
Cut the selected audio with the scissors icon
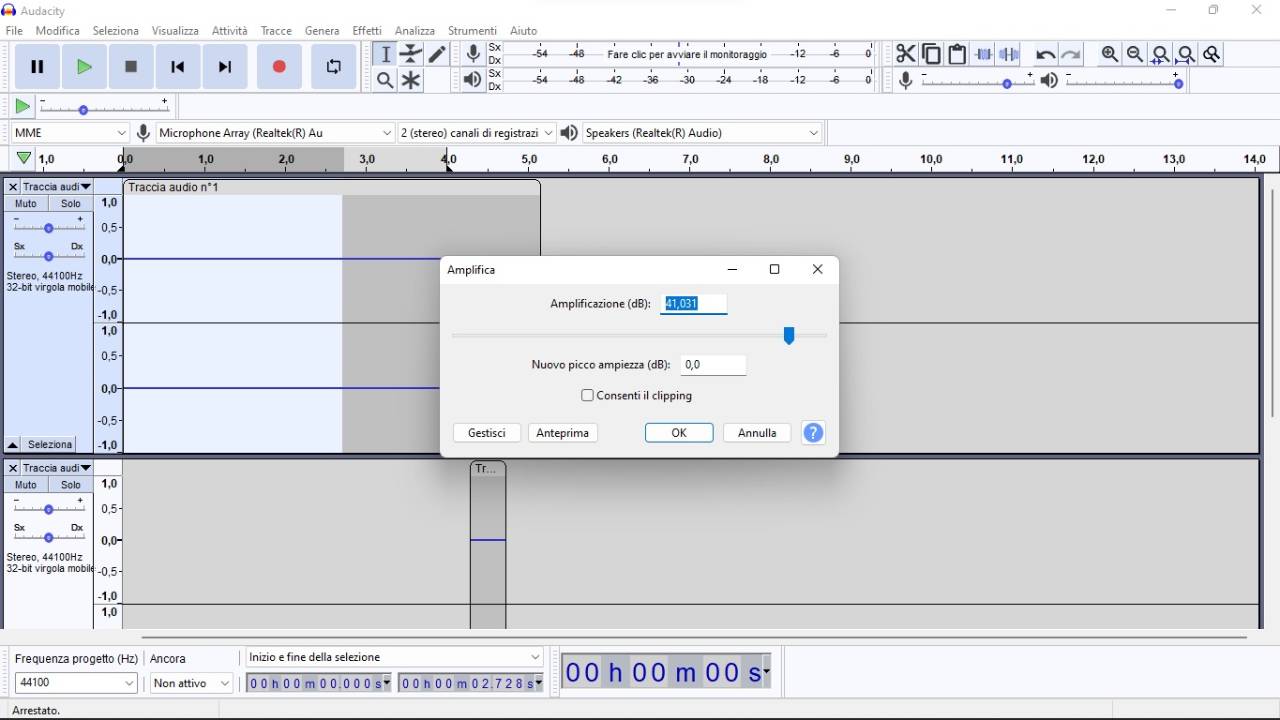905,54
